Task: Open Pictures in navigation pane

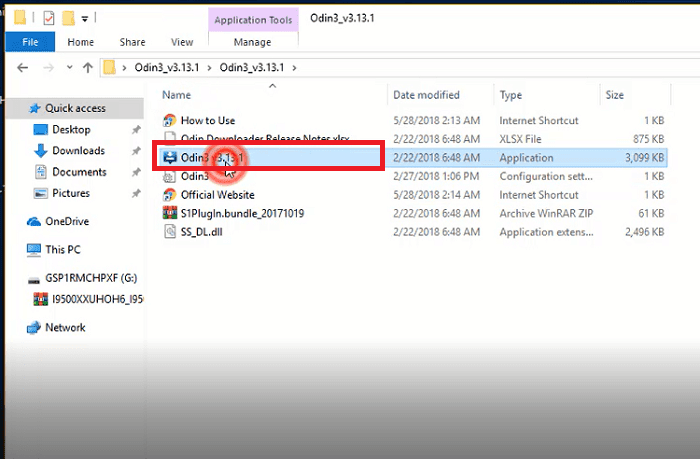Action: point(71,193)
